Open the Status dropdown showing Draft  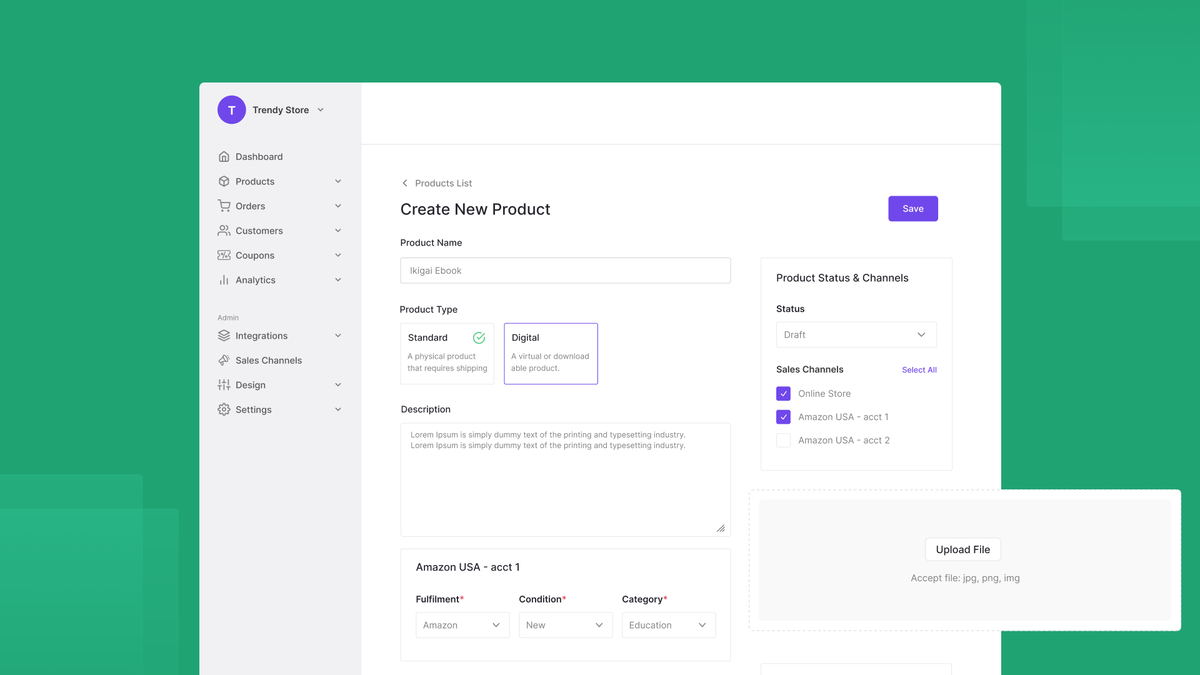856,334
